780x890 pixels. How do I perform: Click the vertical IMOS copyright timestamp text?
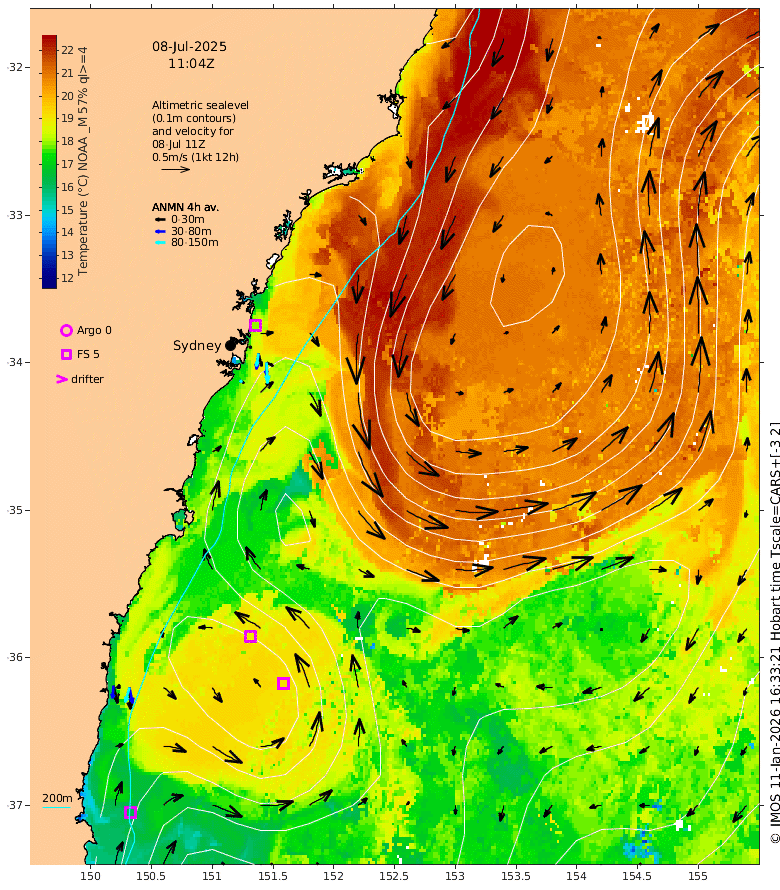[775, 632]
